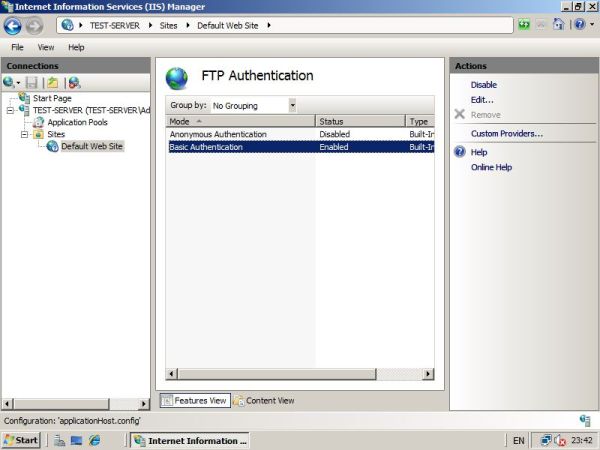Click the network tray icon

pyautogui.click(x=546, y=441)
